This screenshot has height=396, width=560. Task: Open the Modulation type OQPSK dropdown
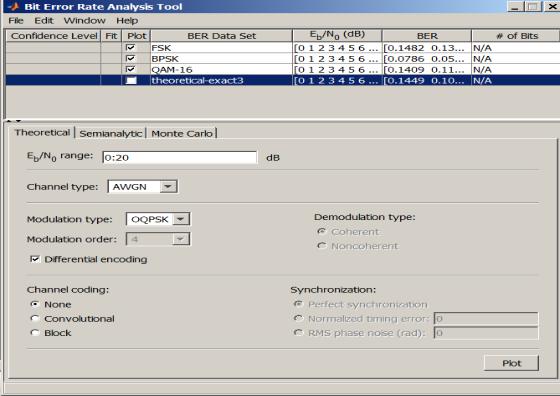(158, 219)
